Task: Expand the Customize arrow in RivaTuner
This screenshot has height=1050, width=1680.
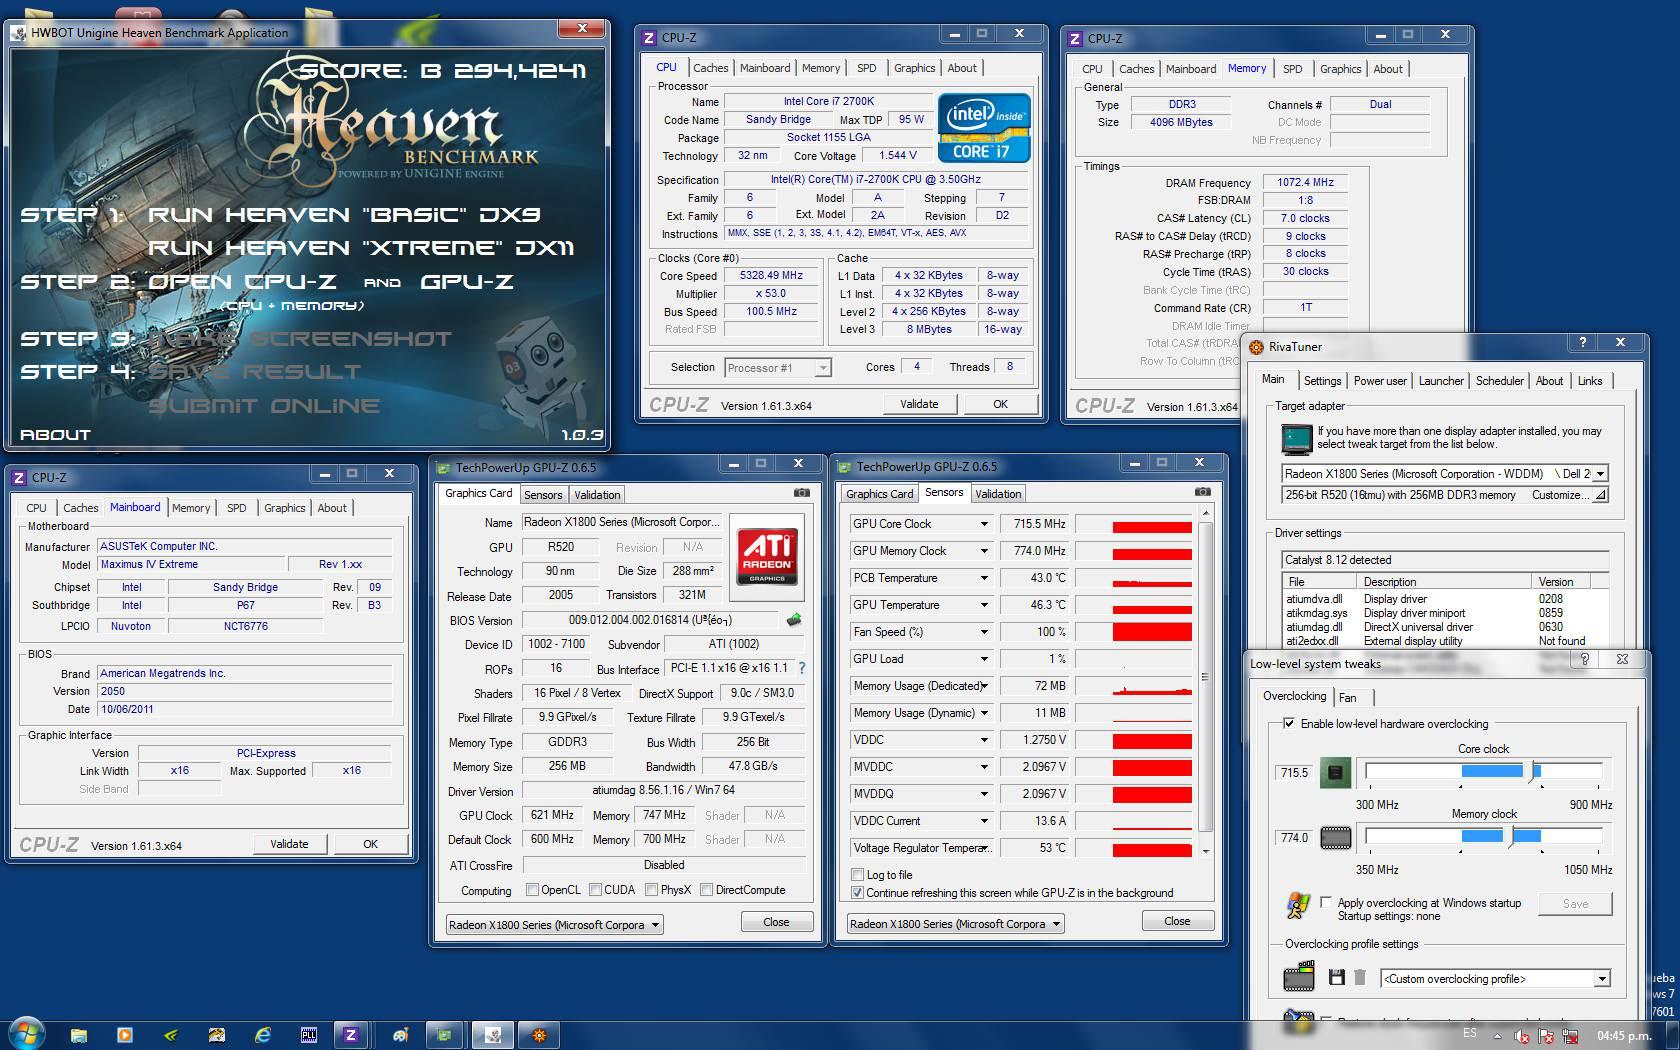Action: click(x=1600, y=495)
